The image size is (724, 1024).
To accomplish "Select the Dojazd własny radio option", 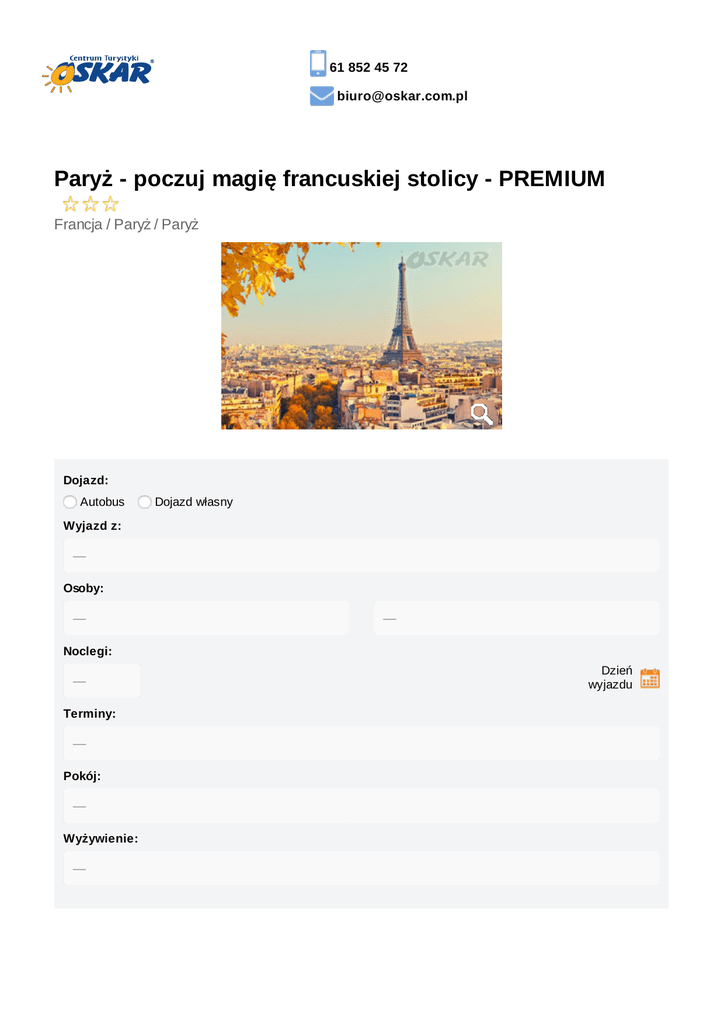I will 145,502.
